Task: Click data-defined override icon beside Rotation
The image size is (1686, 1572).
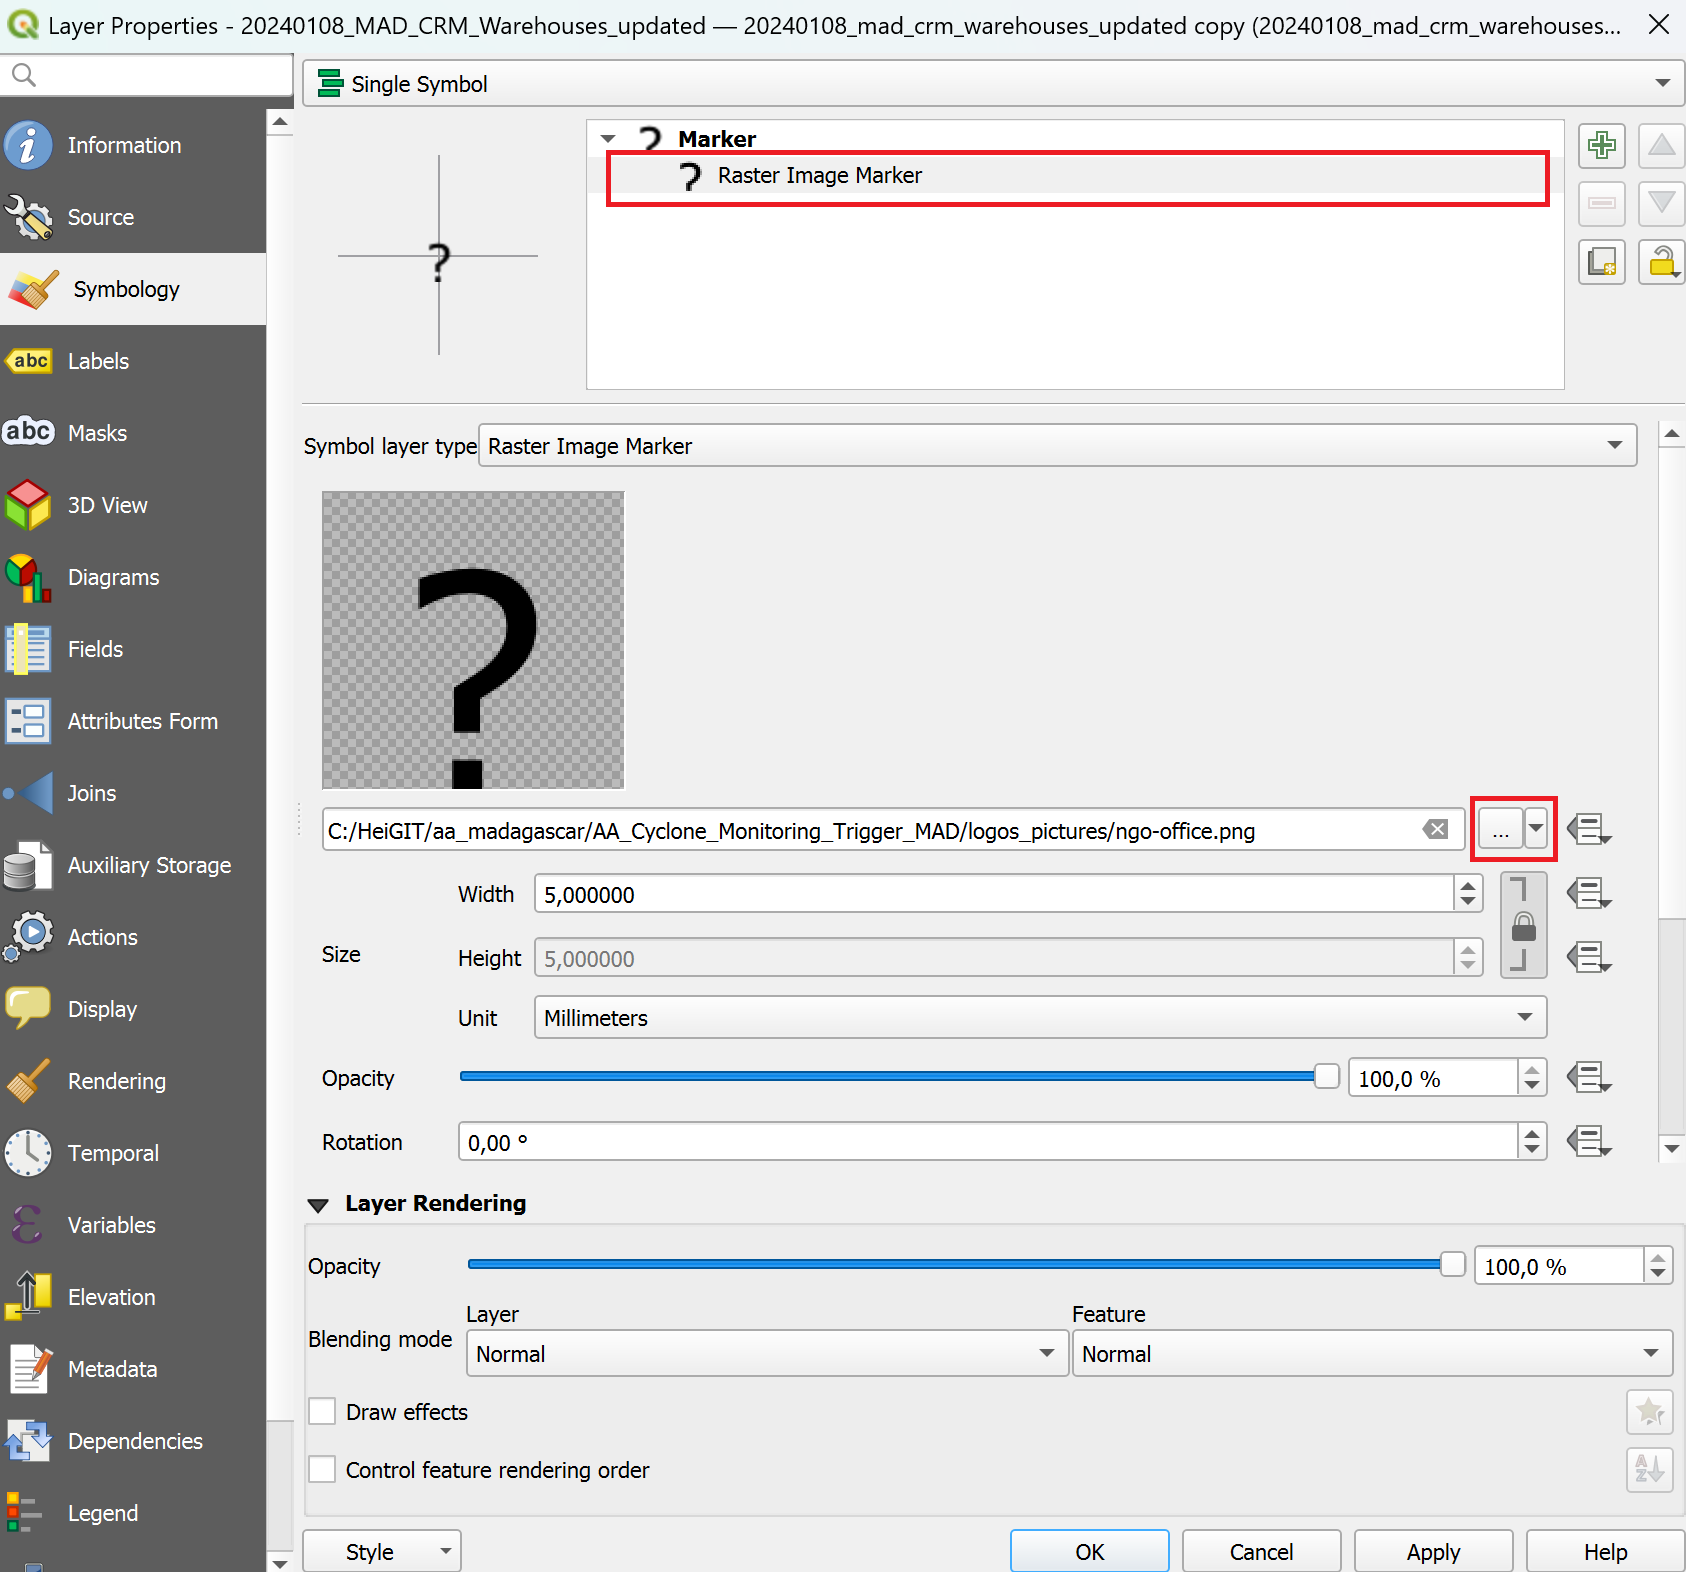Action: click(1588, 1141)
